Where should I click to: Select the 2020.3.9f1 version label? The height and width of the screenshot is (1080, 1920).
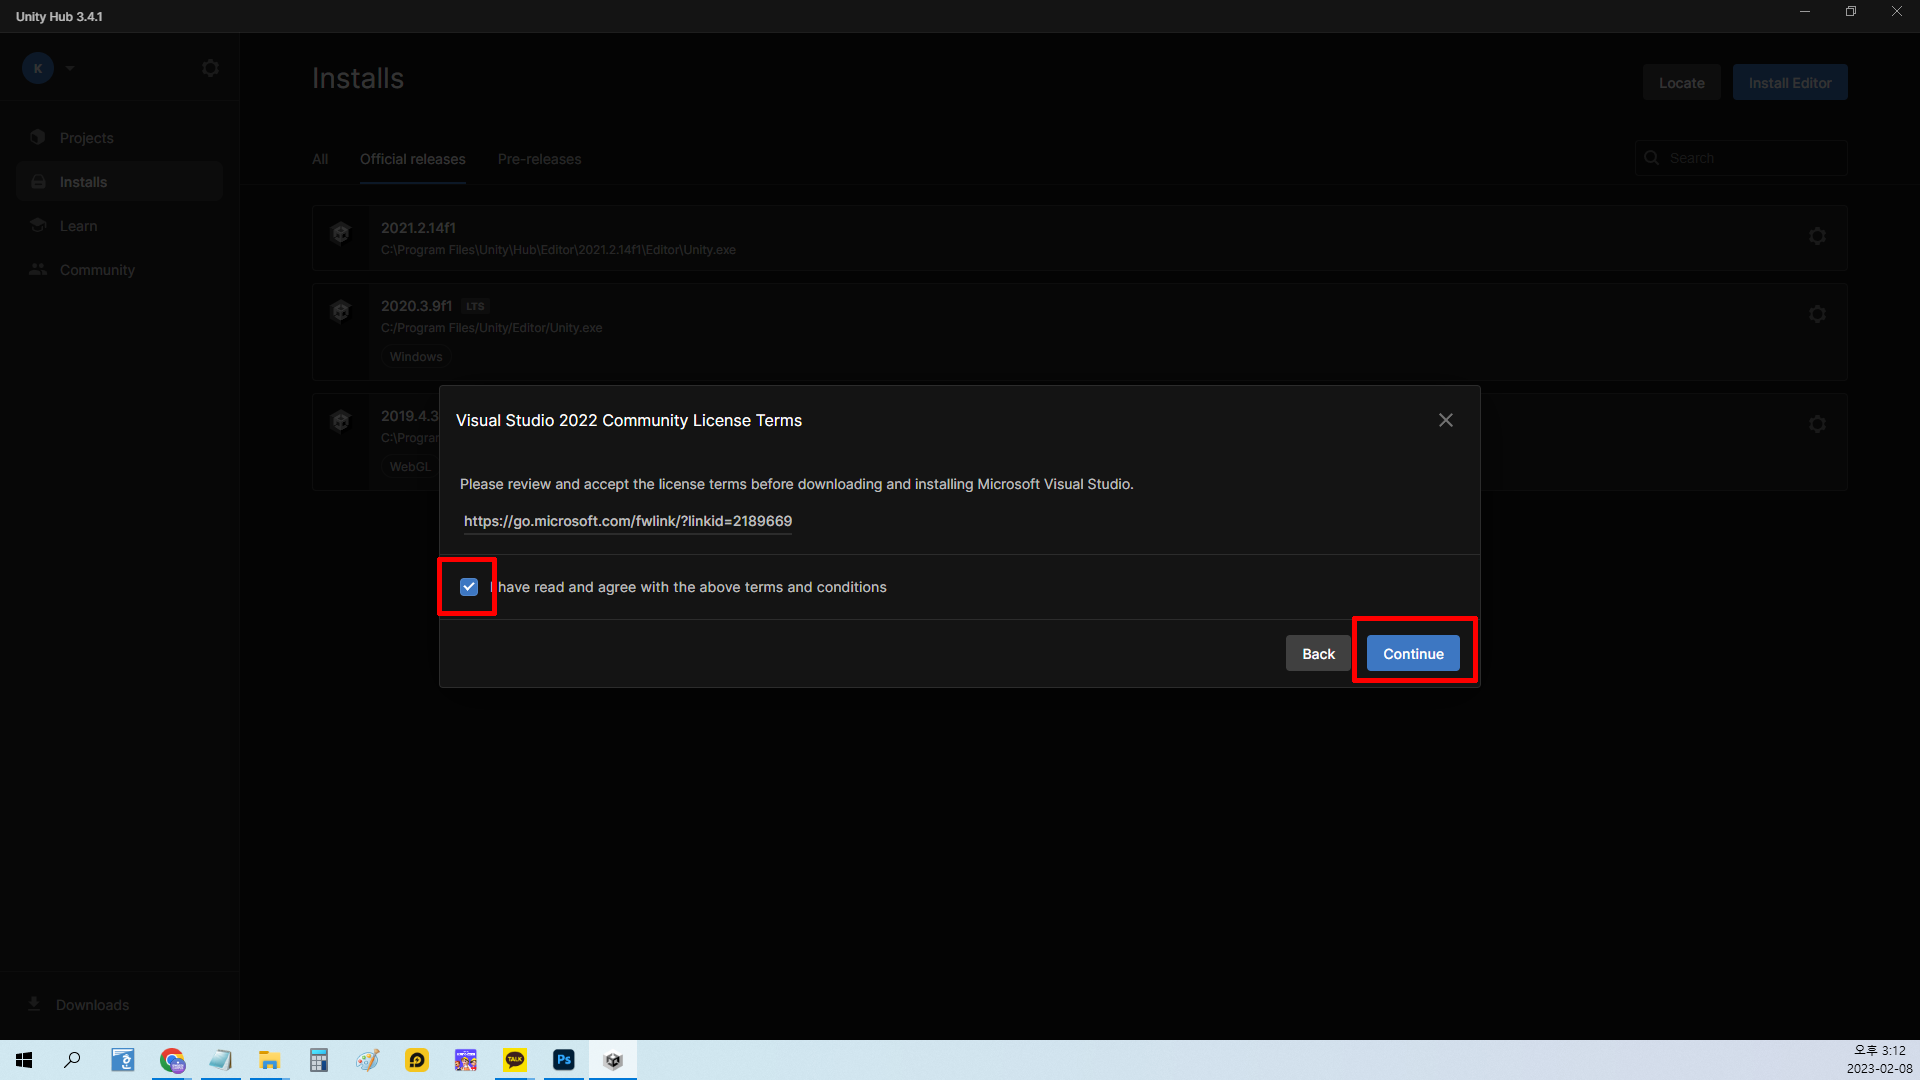(416, 306)
